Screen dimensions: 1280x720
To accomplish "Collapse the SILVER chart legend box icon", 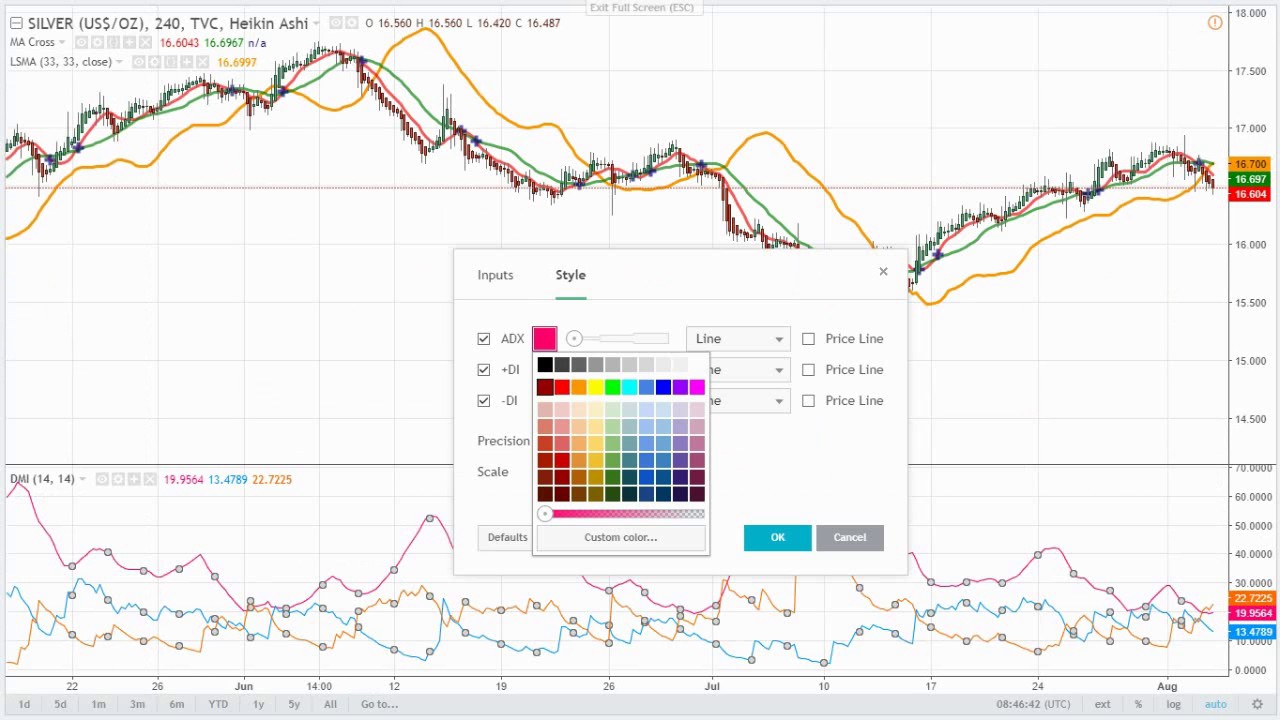I will (16, 23).
